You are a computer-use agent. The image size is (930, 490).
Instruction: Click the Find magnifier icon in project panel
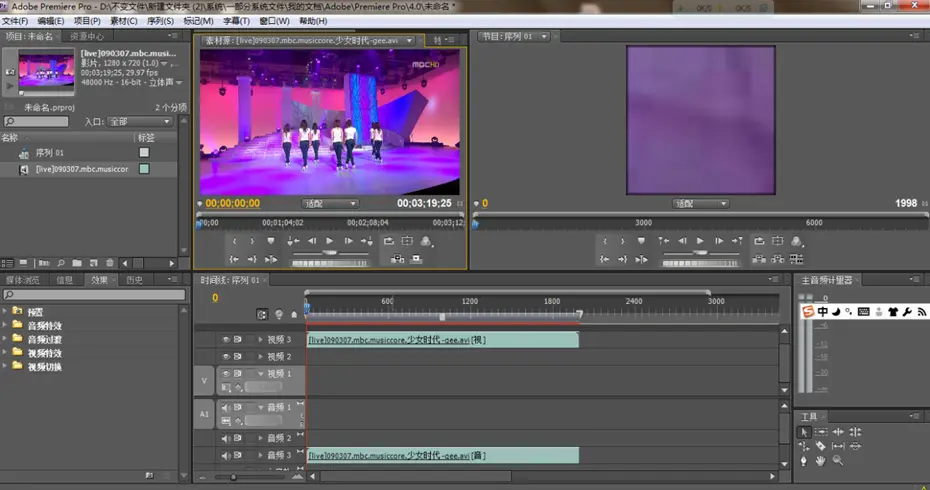(x=60, y=263)
